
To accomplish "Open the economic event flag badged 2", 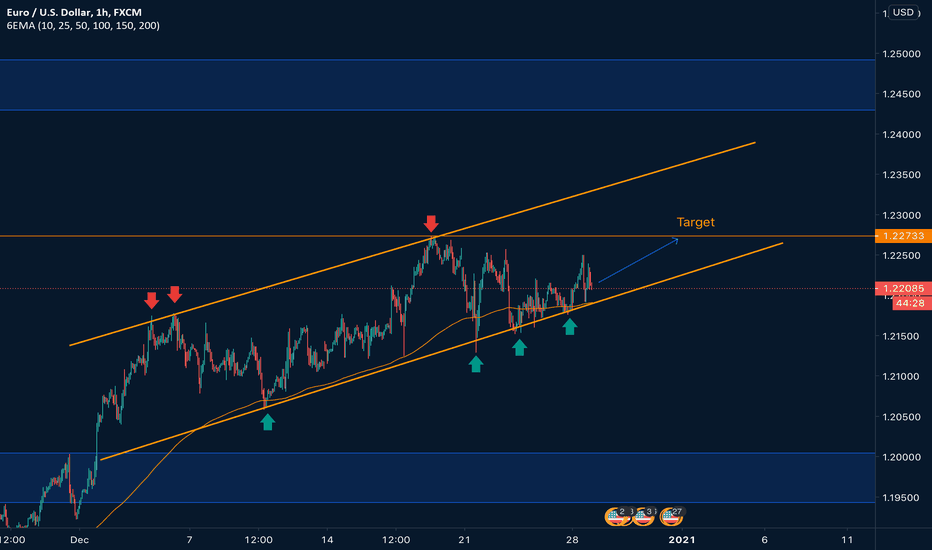I will tap(616, 516).
